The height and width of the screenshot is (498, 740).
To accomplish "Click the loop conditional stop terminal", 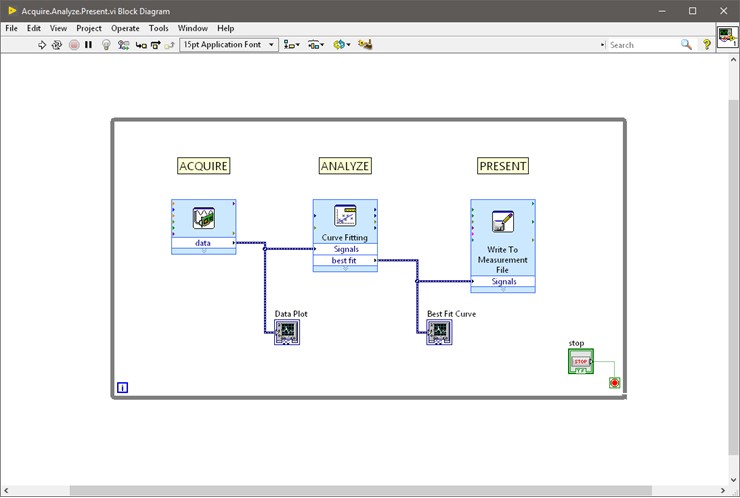I will click(614, 383).
